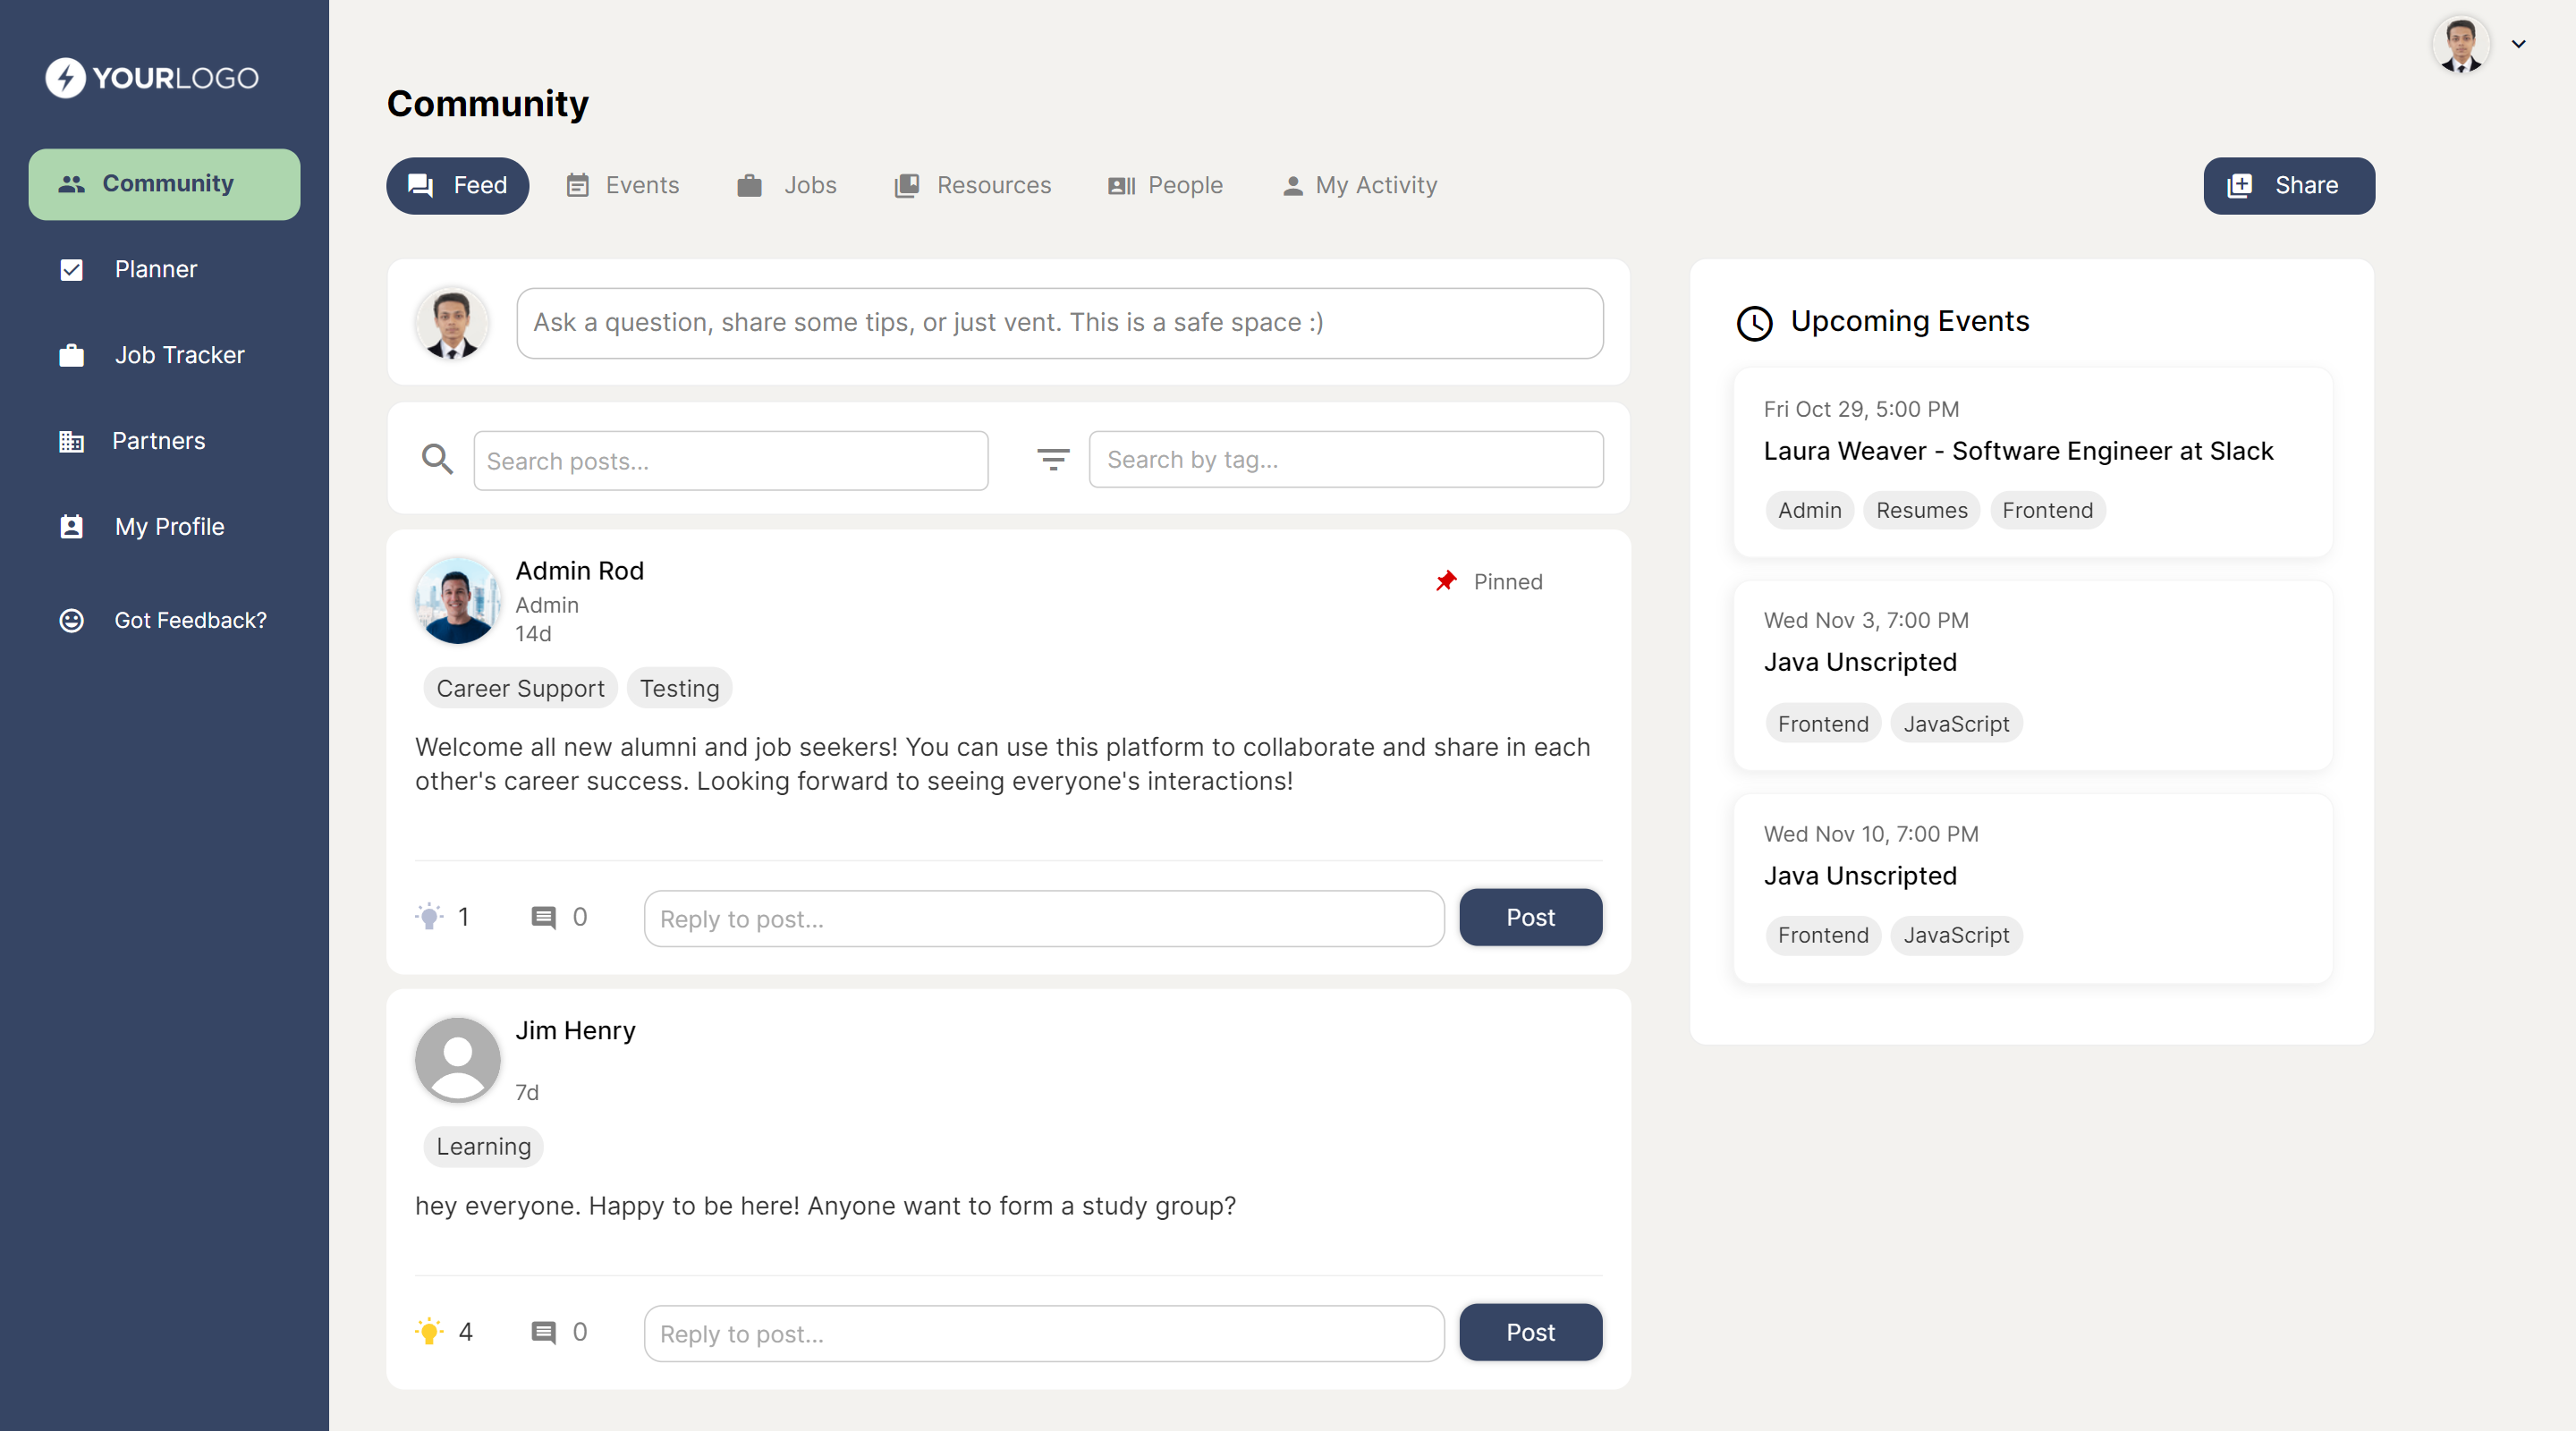This screenshot has width=2576, height=1431.
Task: Go to the My Activity tab
Action: (x=1361, y=185)
